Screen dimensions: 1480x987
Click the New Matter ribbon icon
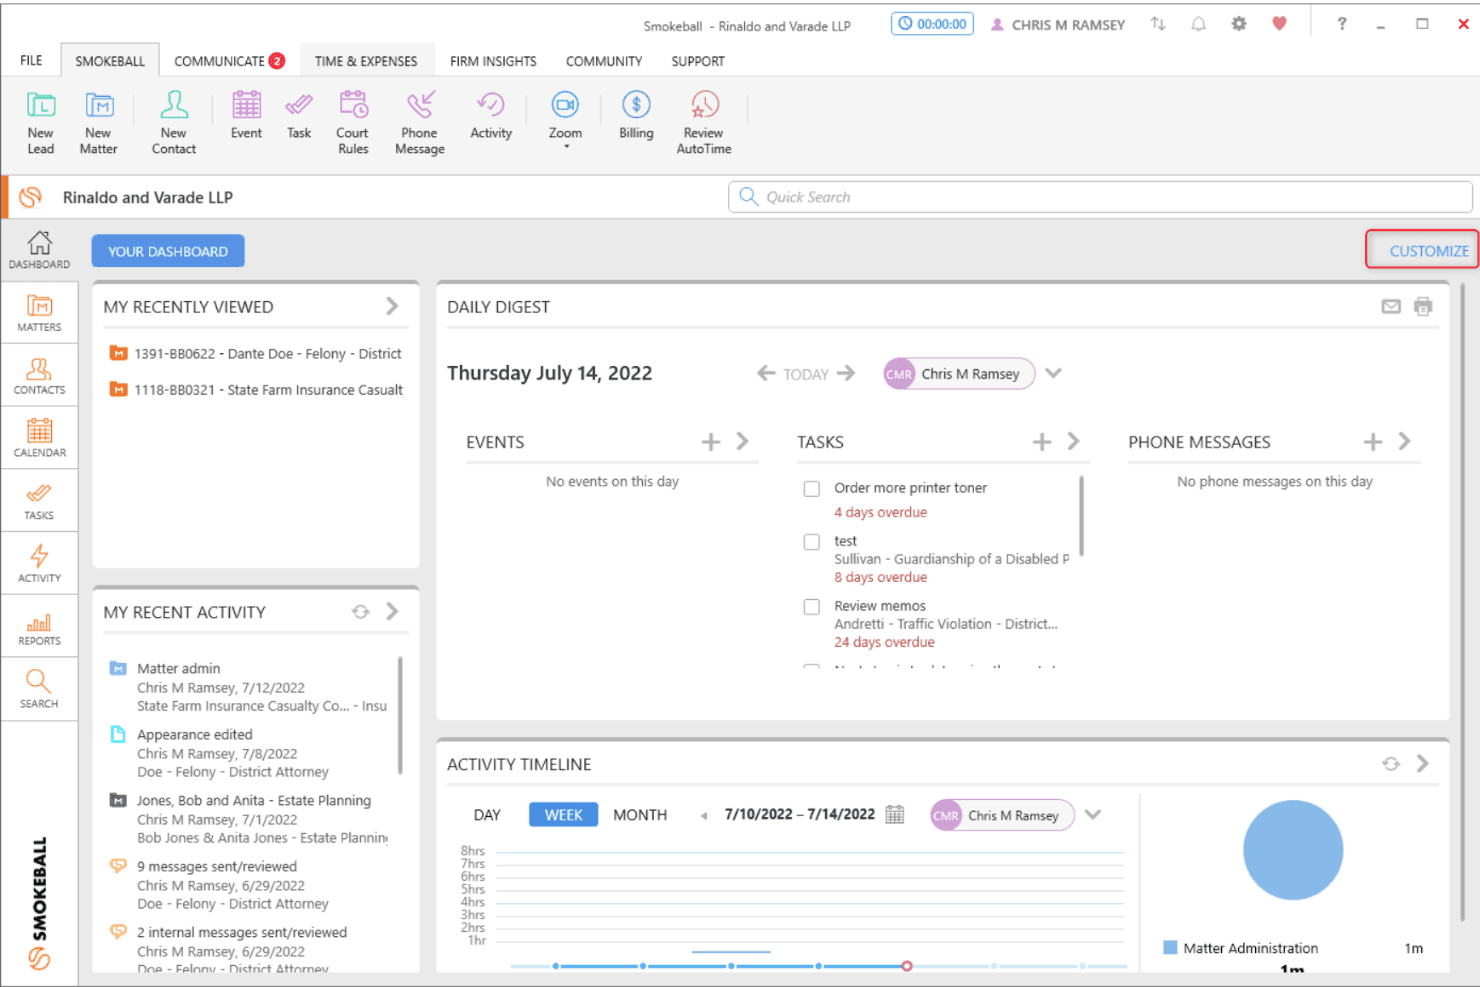click(98, 122)
